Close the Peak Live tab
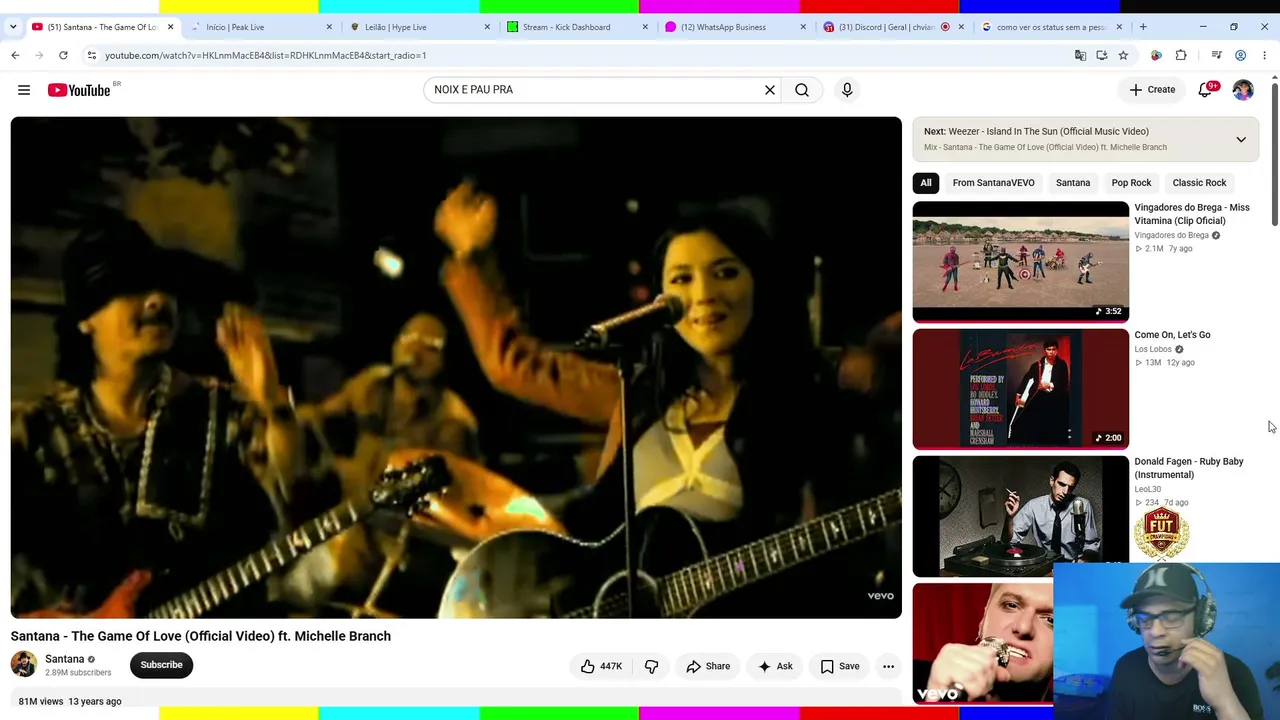 click(x=329, y=27)
